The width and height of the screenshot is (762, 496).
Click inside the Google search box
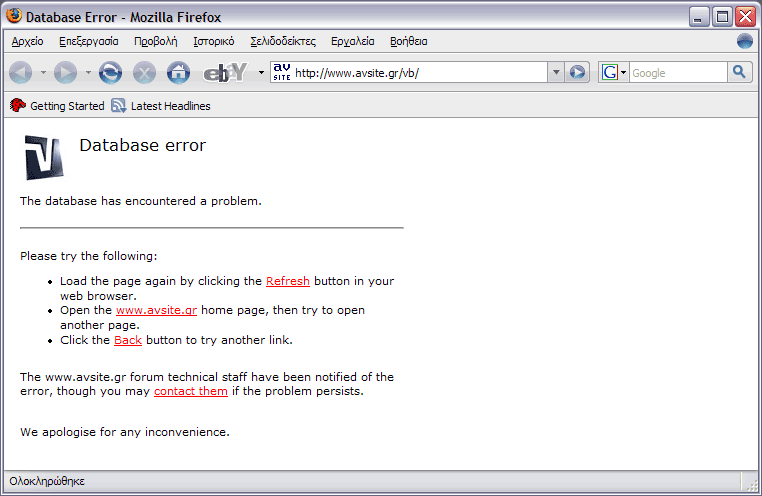click(678, 73)
